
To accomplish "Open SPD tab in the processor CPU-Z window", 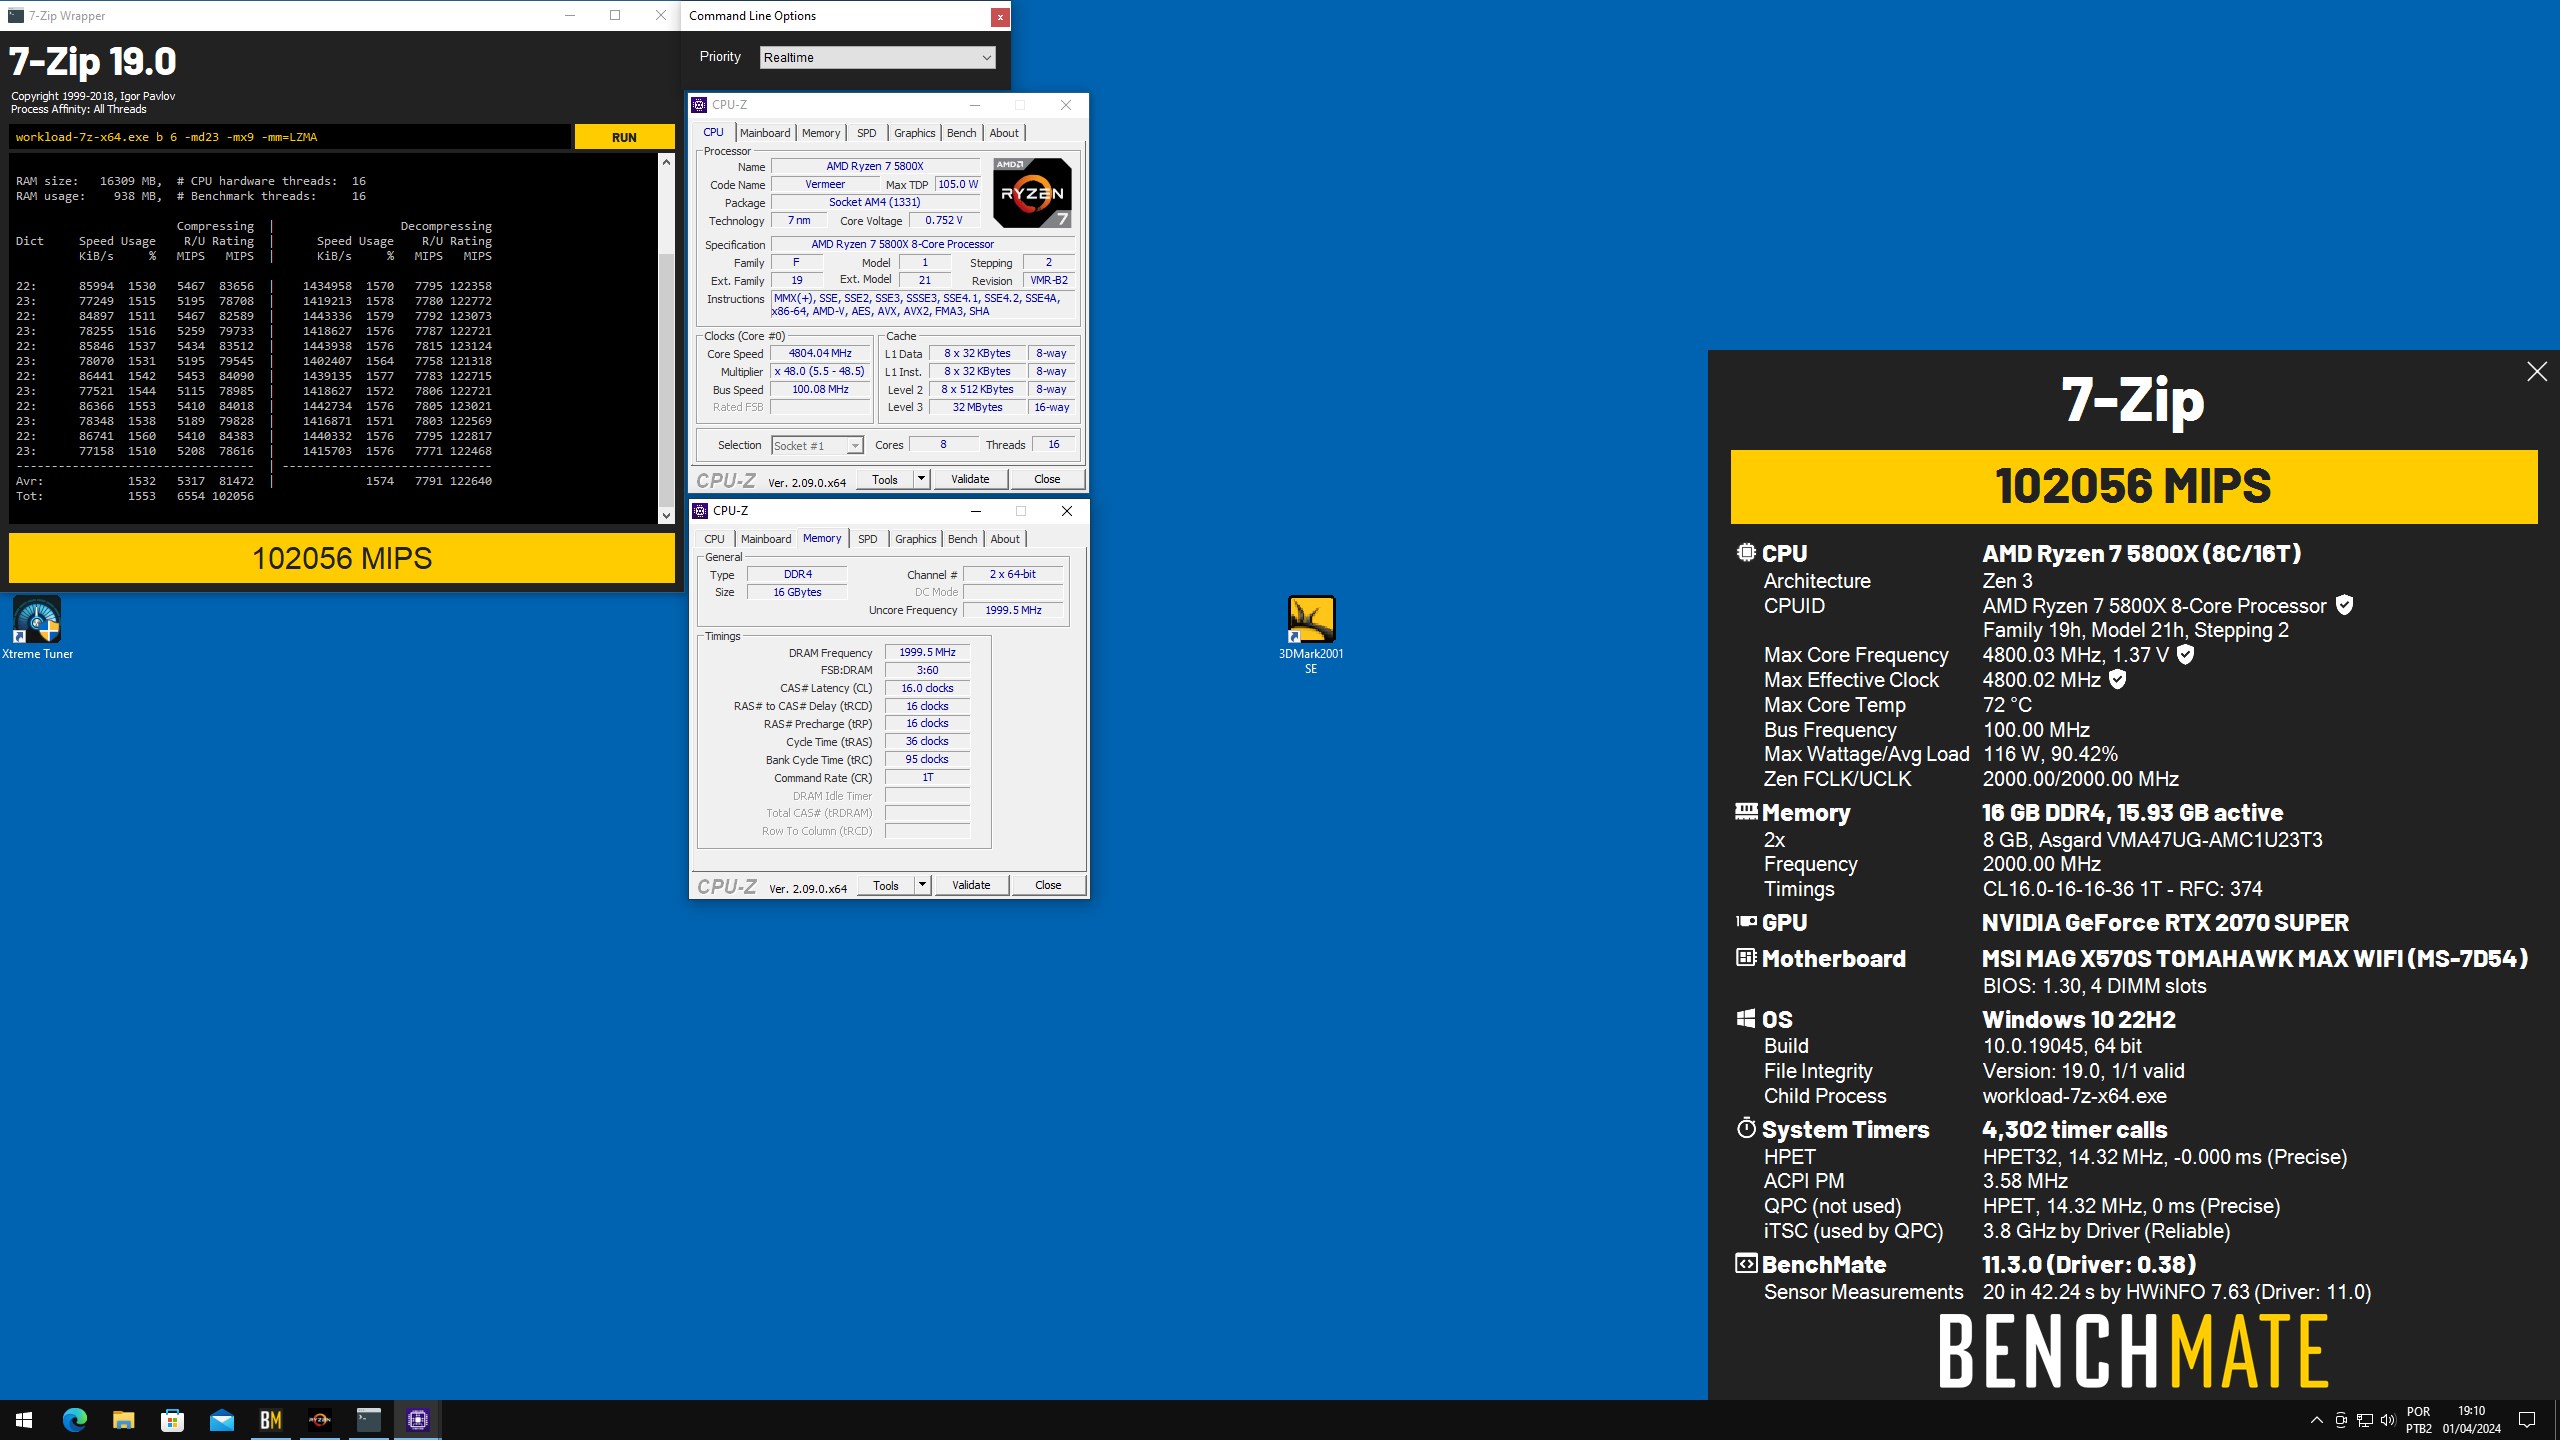I will click(866, 133).
